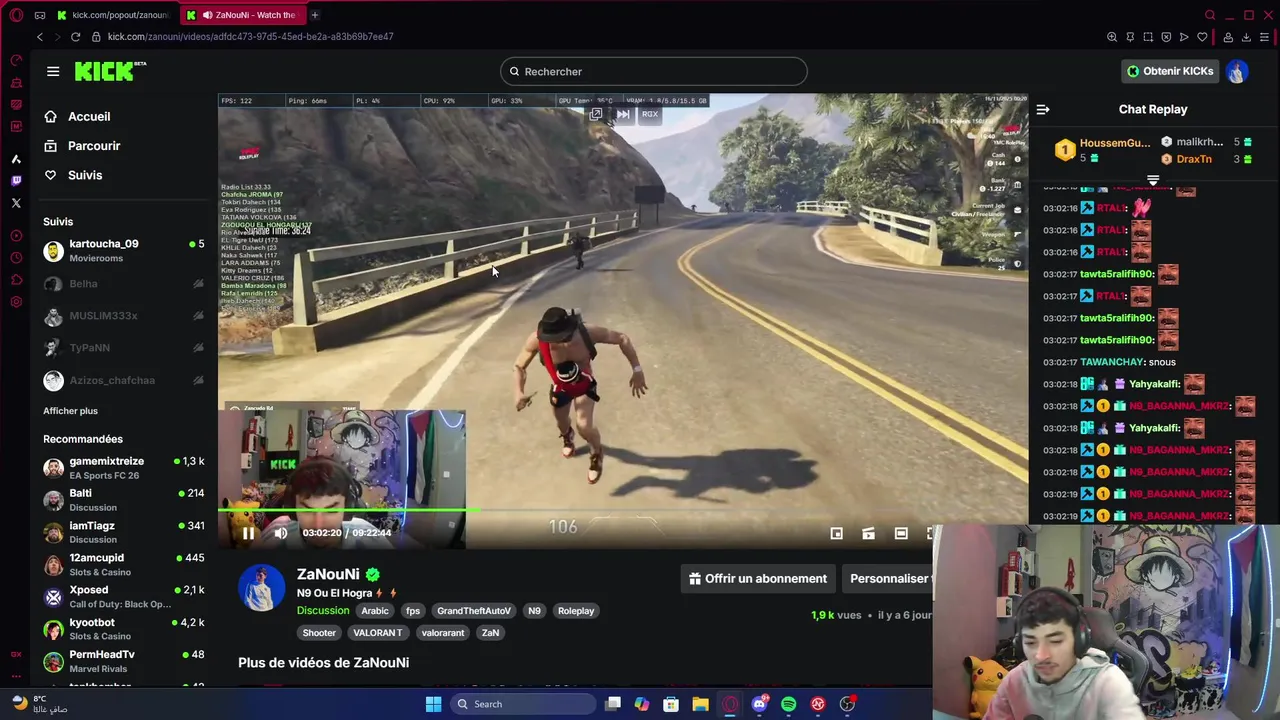Open browser zoom magnifier in address bar
Image resolution: width=1280 pixels, height=720 pixels.
coord(1112,37)
